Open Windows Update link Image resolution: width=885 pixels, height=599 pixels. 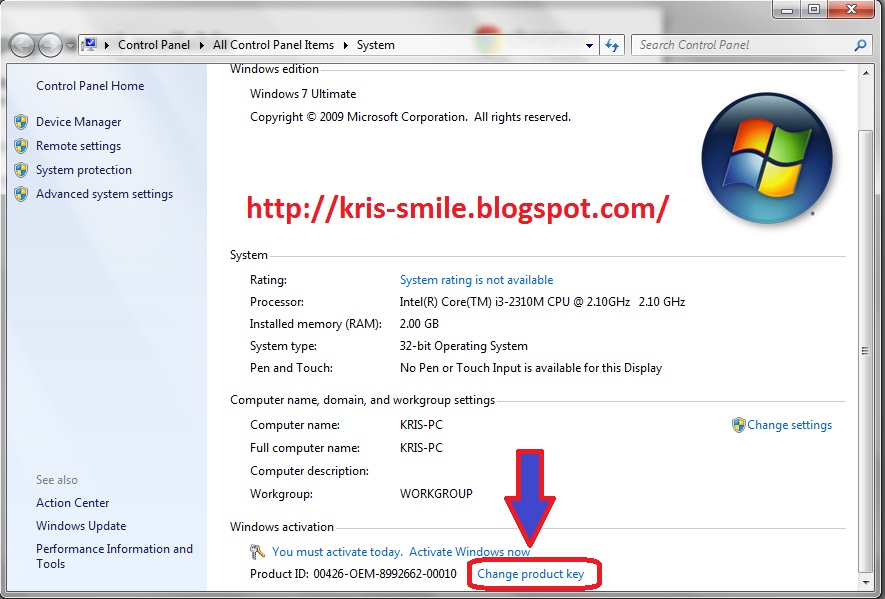(81, 526)
